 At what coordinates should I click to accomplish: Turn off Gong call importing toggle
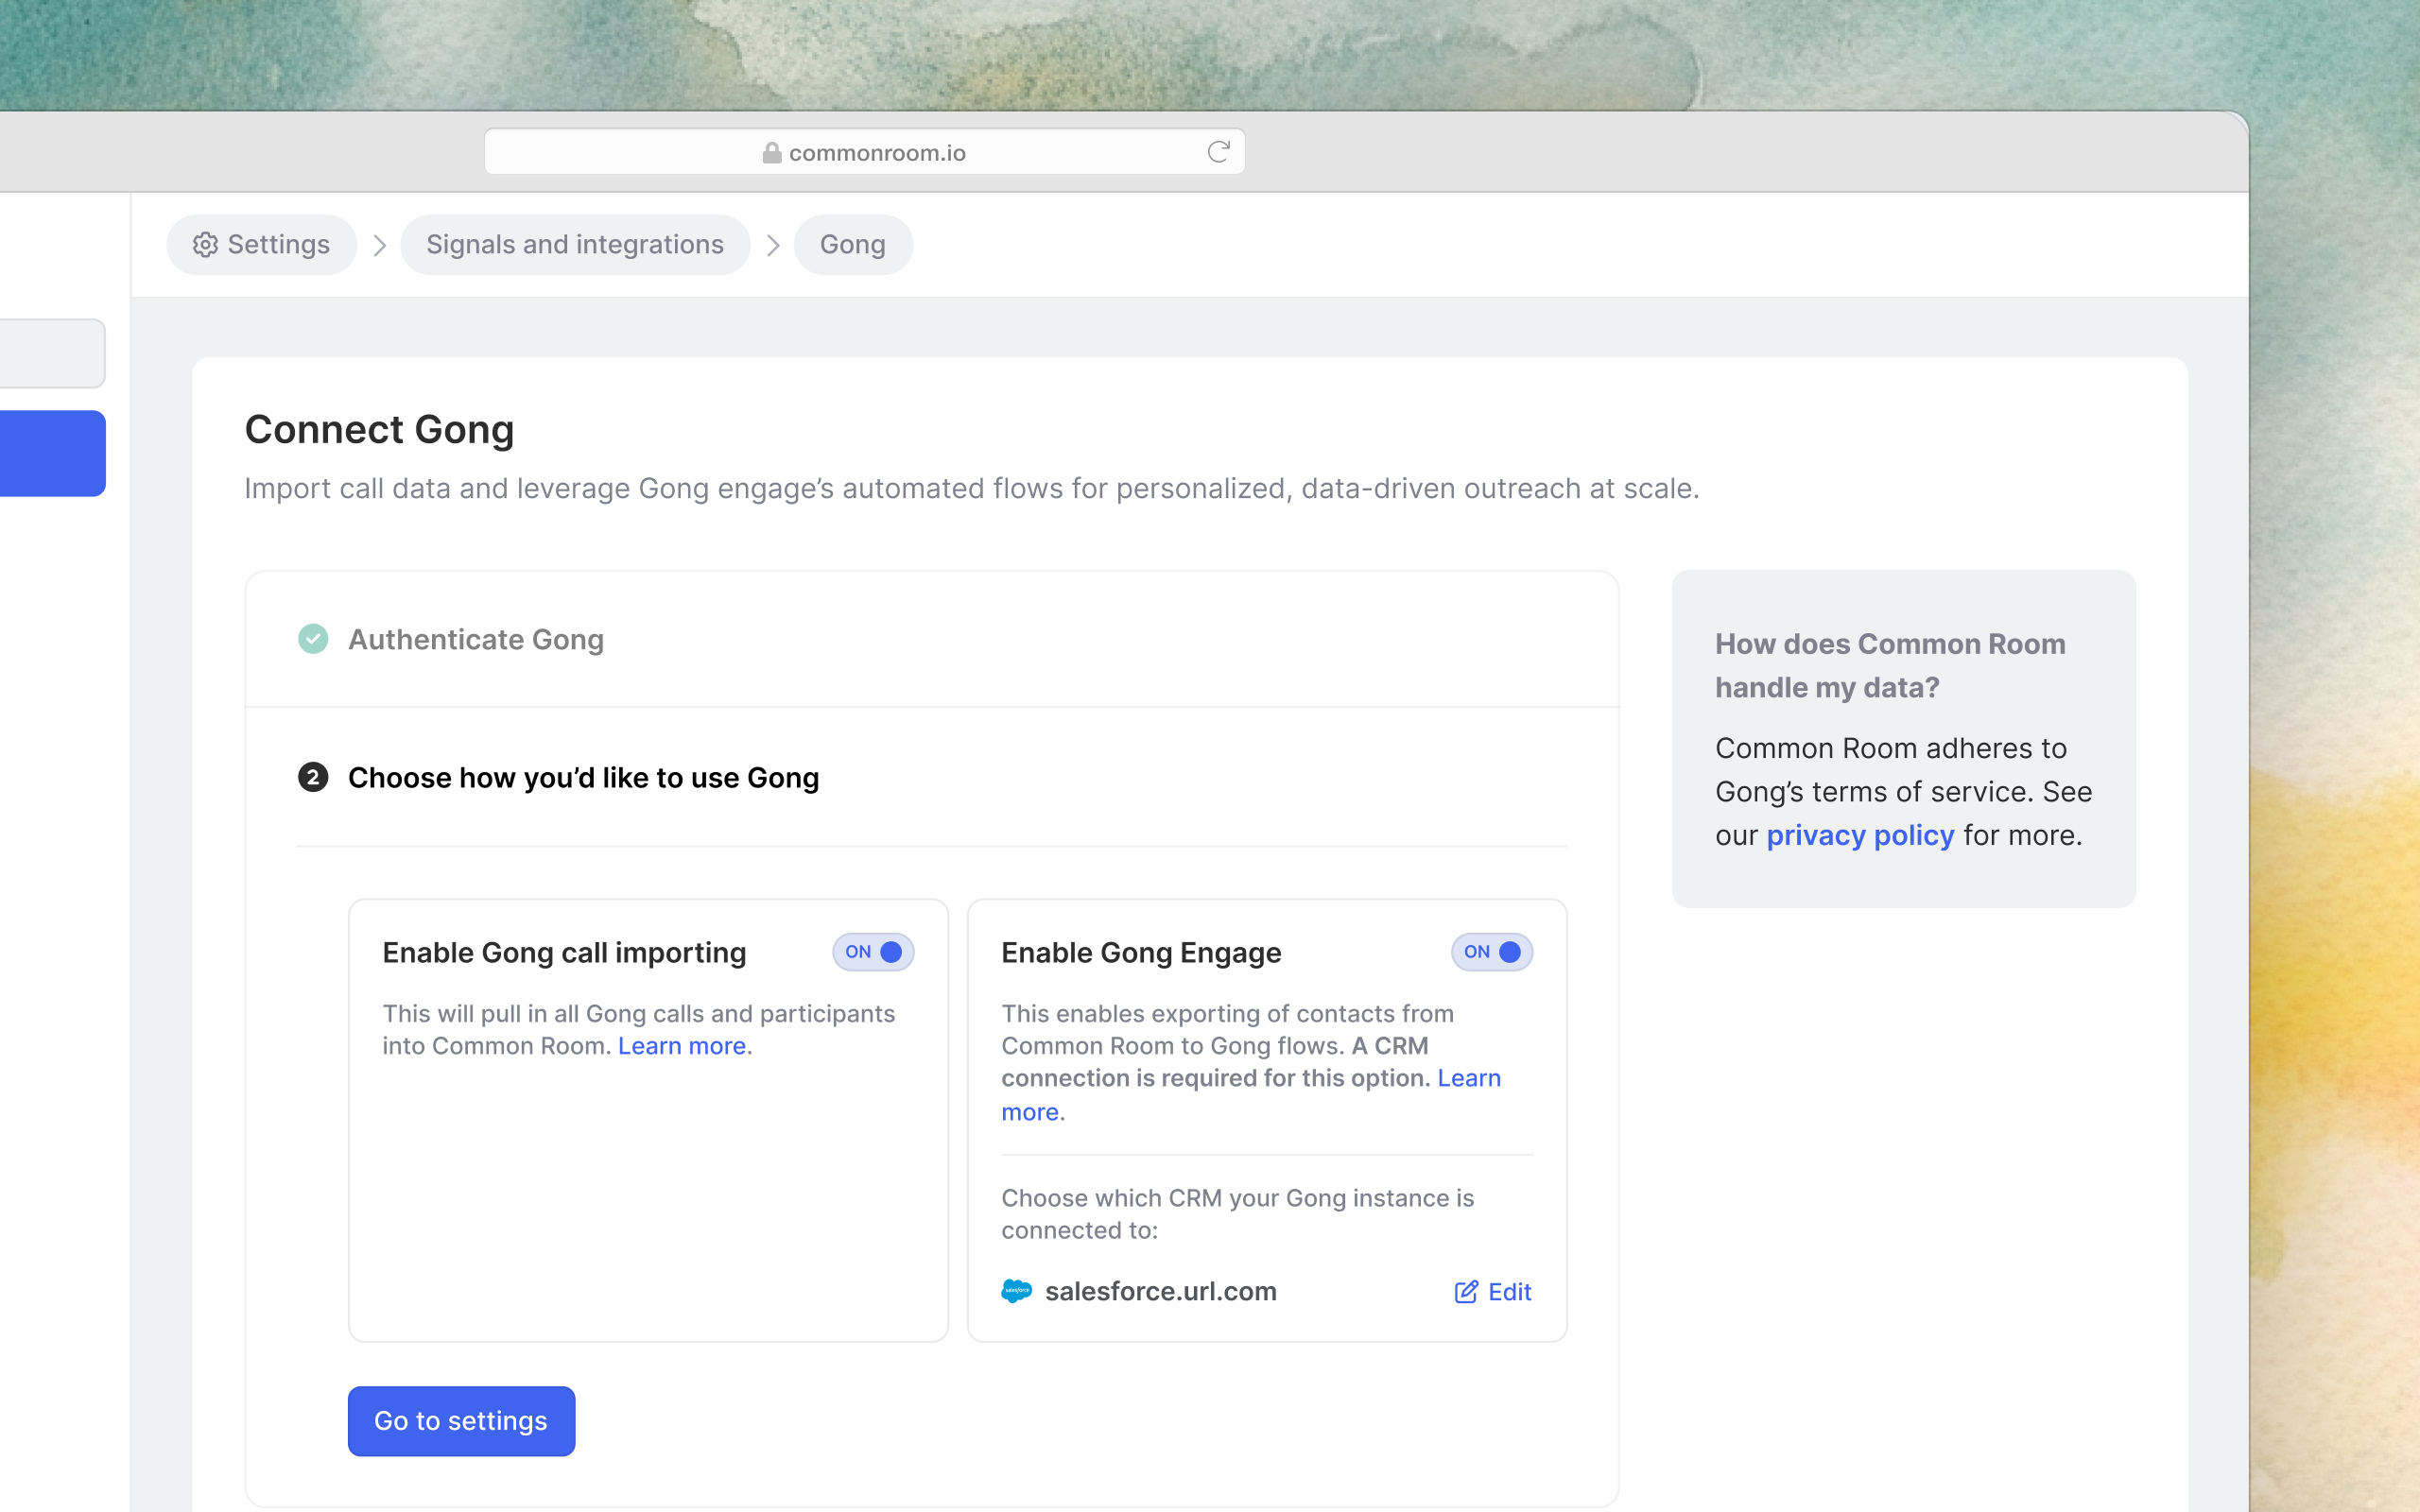[873, 952]
